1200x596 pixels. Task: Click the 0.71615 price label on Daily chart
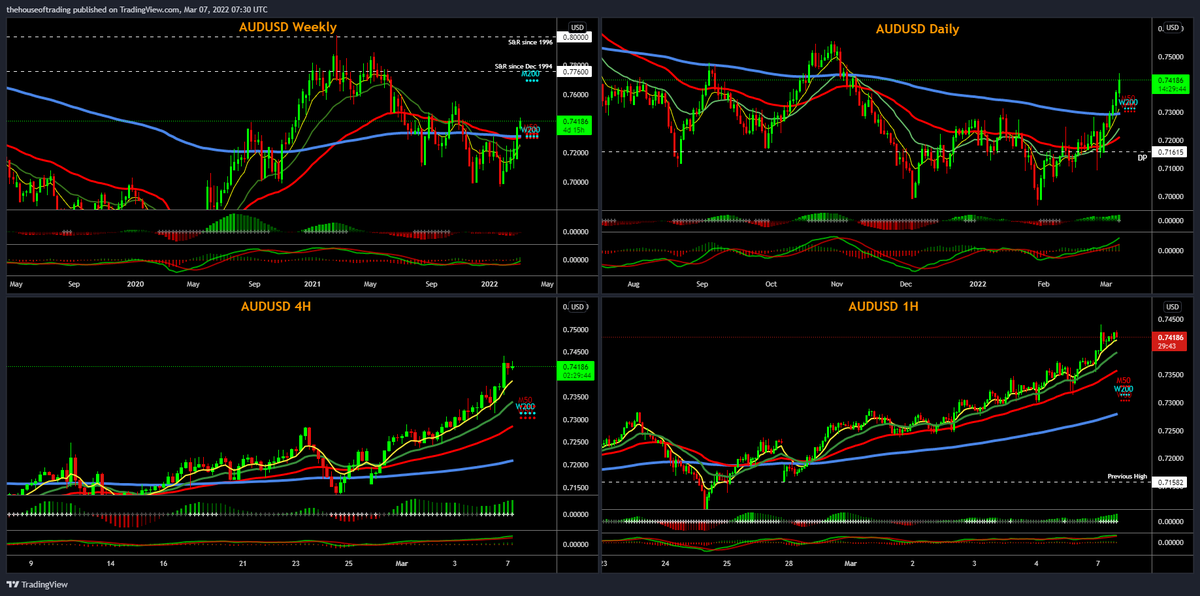coord(1170,152)
